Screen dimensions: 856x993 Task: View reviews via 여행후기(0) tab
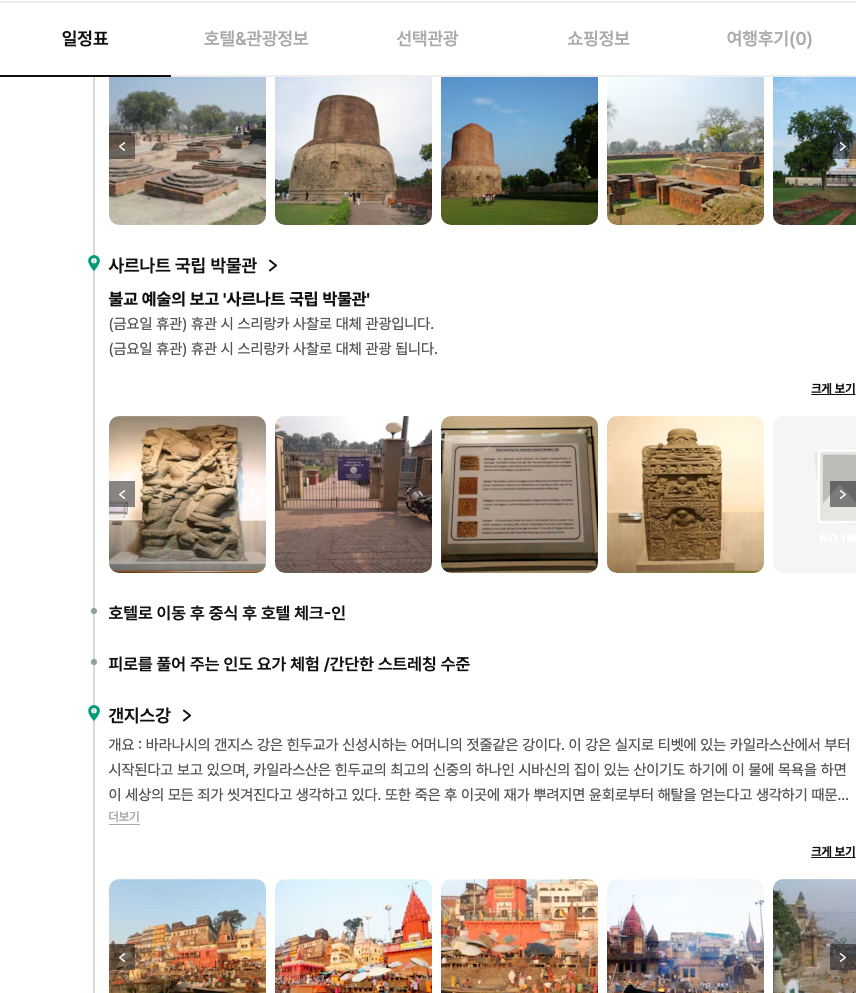pyautogui.click(x=768, y=38)
